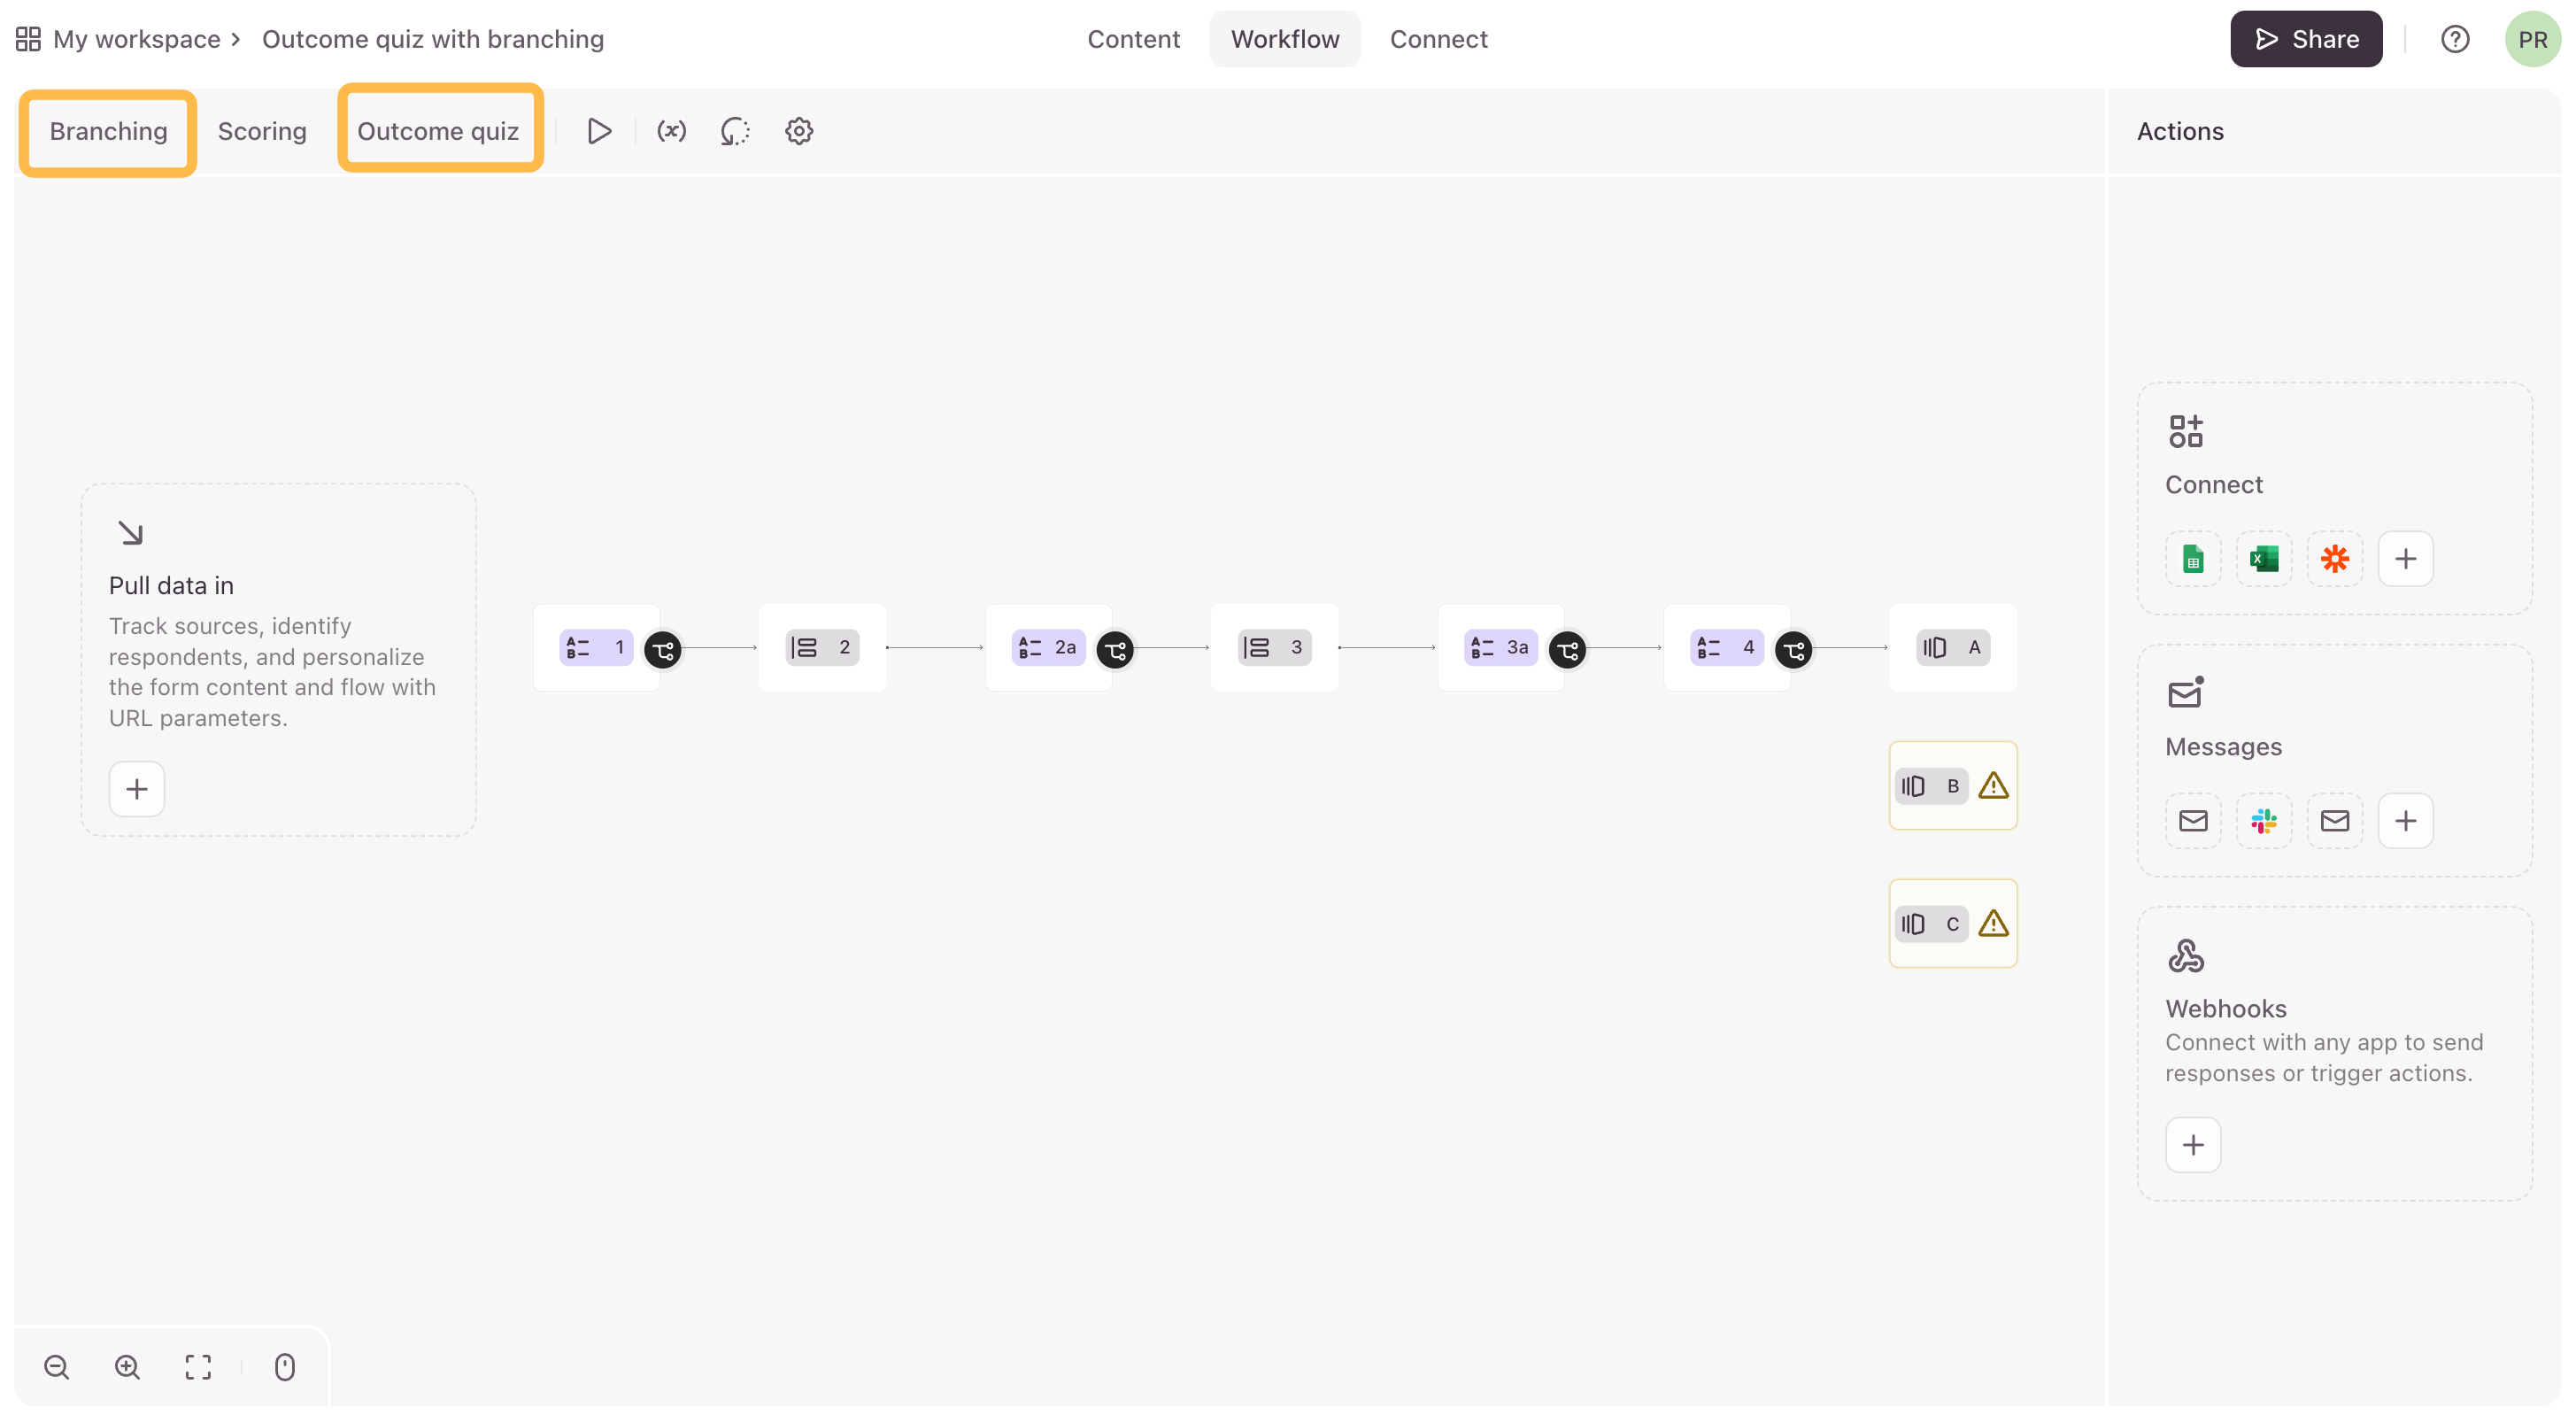Select ending screen A node

(x=1952, y=647)
